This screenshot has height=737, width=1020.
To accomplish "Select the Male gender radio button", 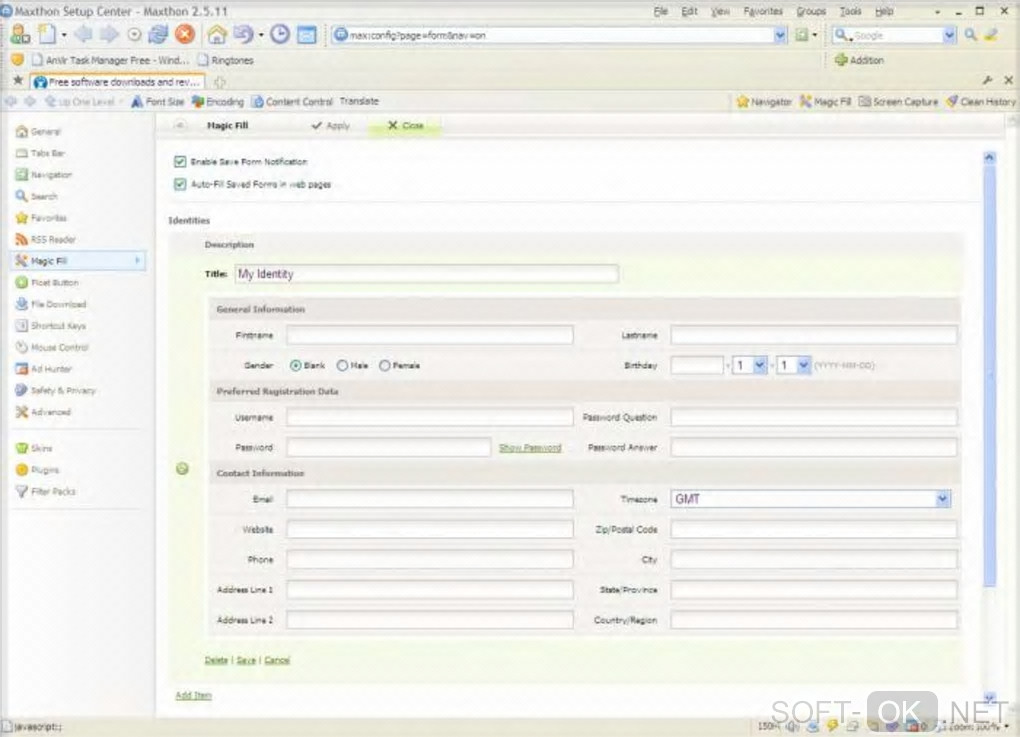I will 342,366.
